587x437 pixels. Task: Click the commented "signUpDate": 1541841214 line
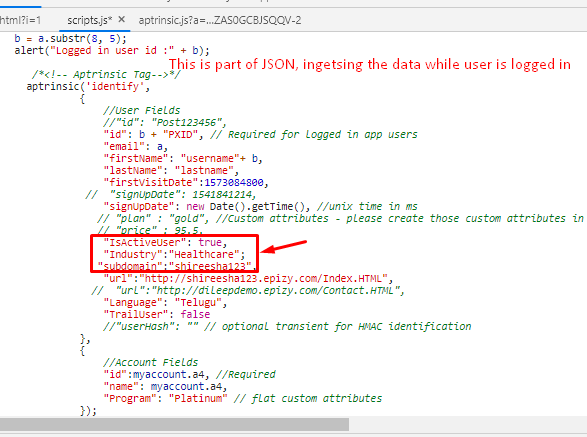171,194
